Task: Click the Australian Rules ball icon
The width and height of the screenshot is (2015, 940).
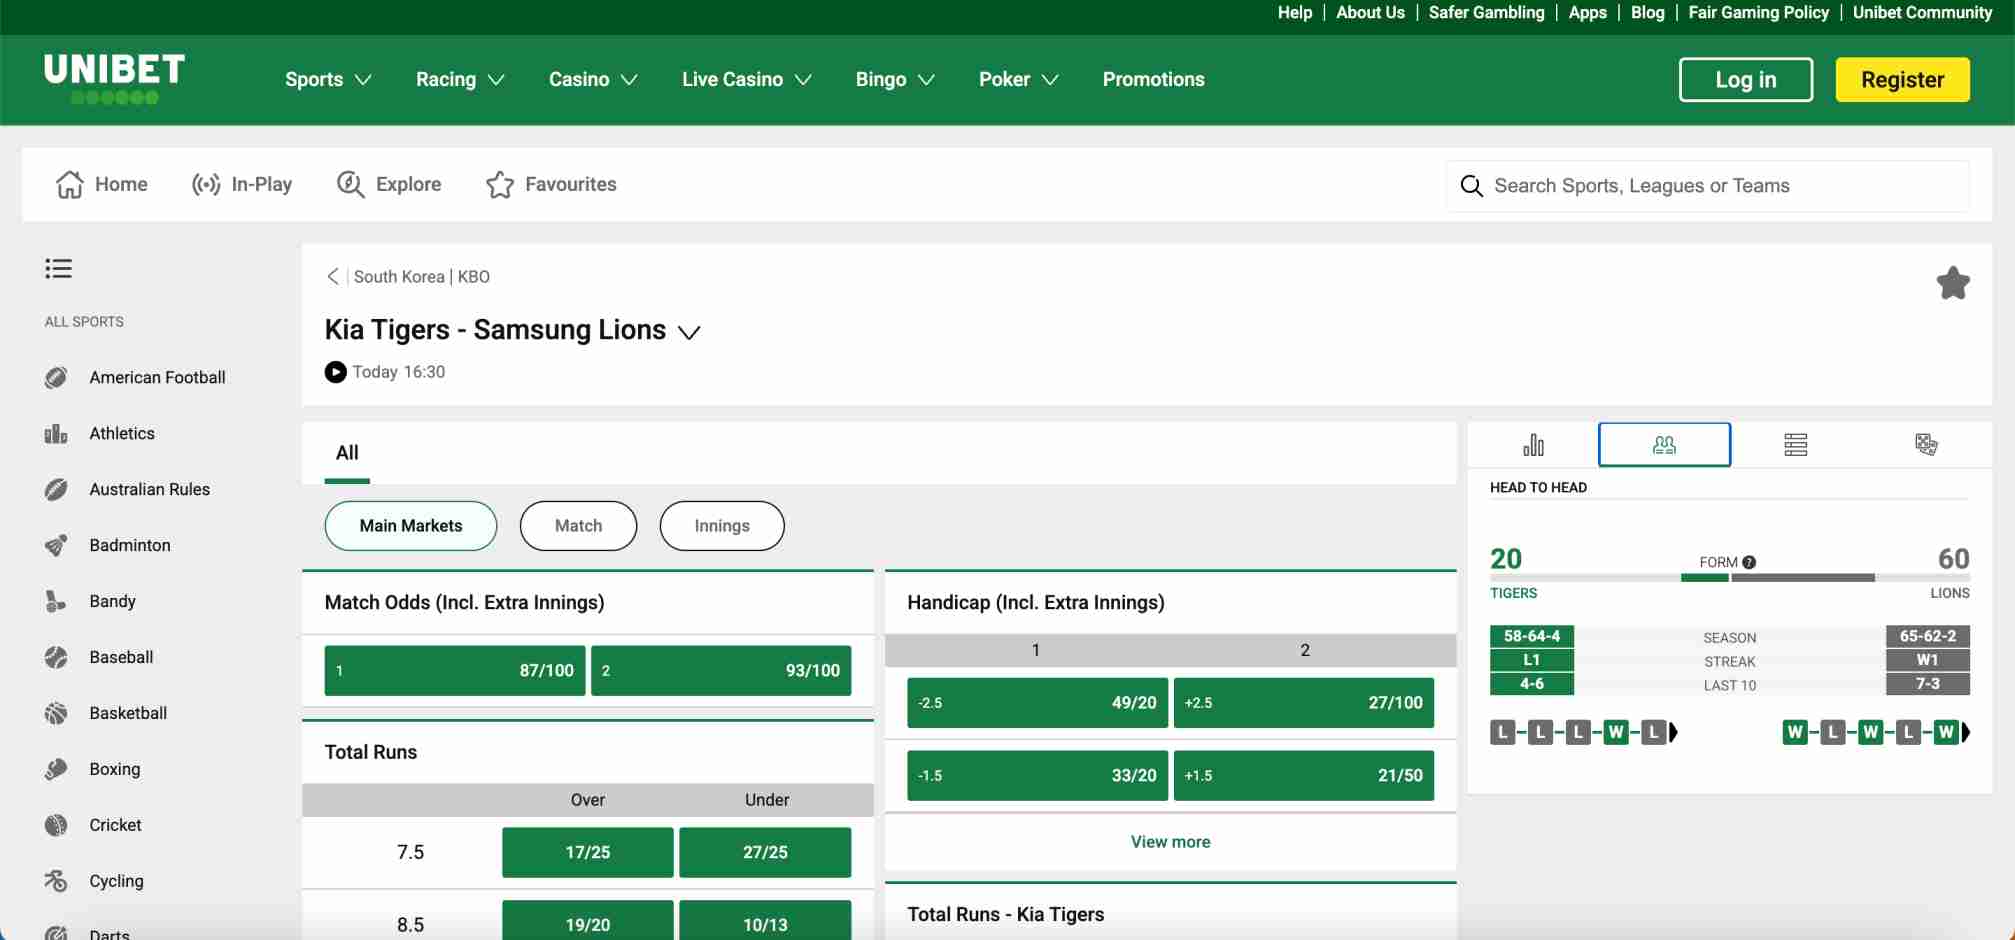Action: (x=56, y=489)
